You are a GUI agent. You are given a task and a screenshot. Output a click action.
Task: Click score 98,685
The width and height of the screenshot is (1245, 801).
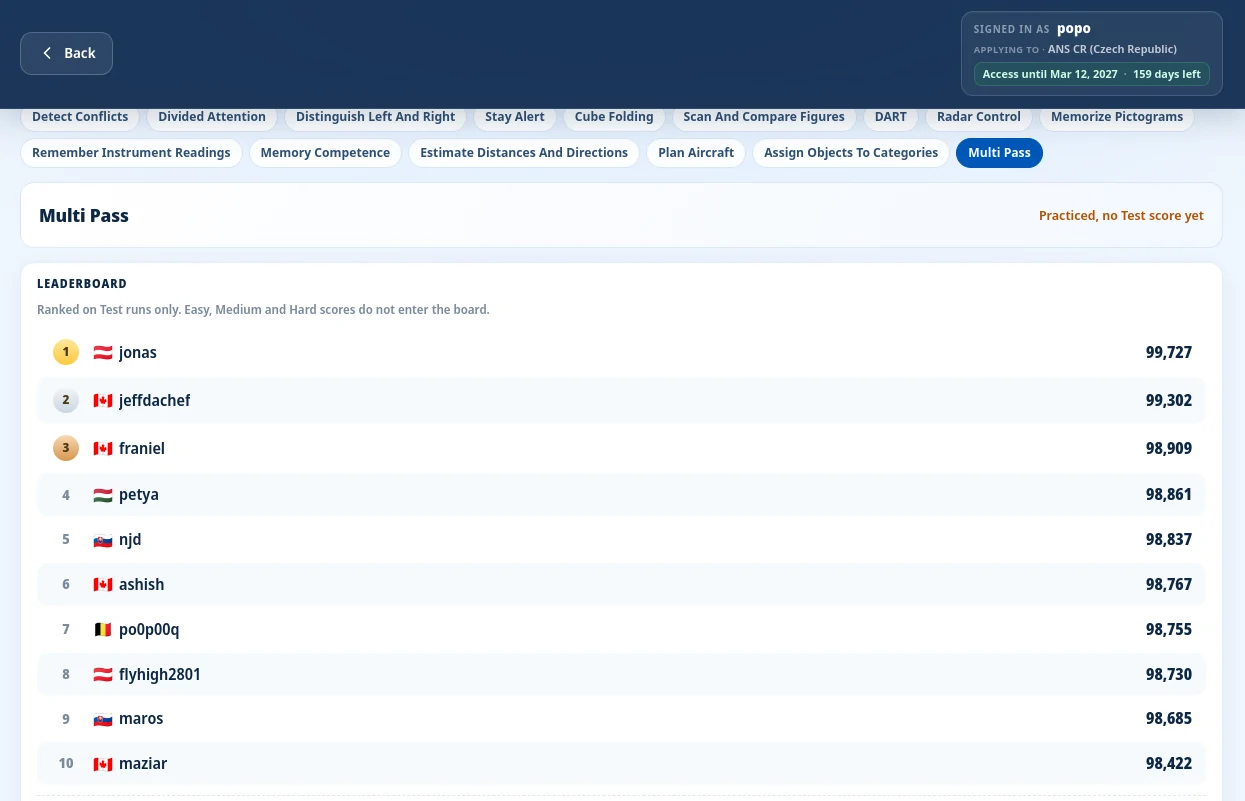point(1169,718)
